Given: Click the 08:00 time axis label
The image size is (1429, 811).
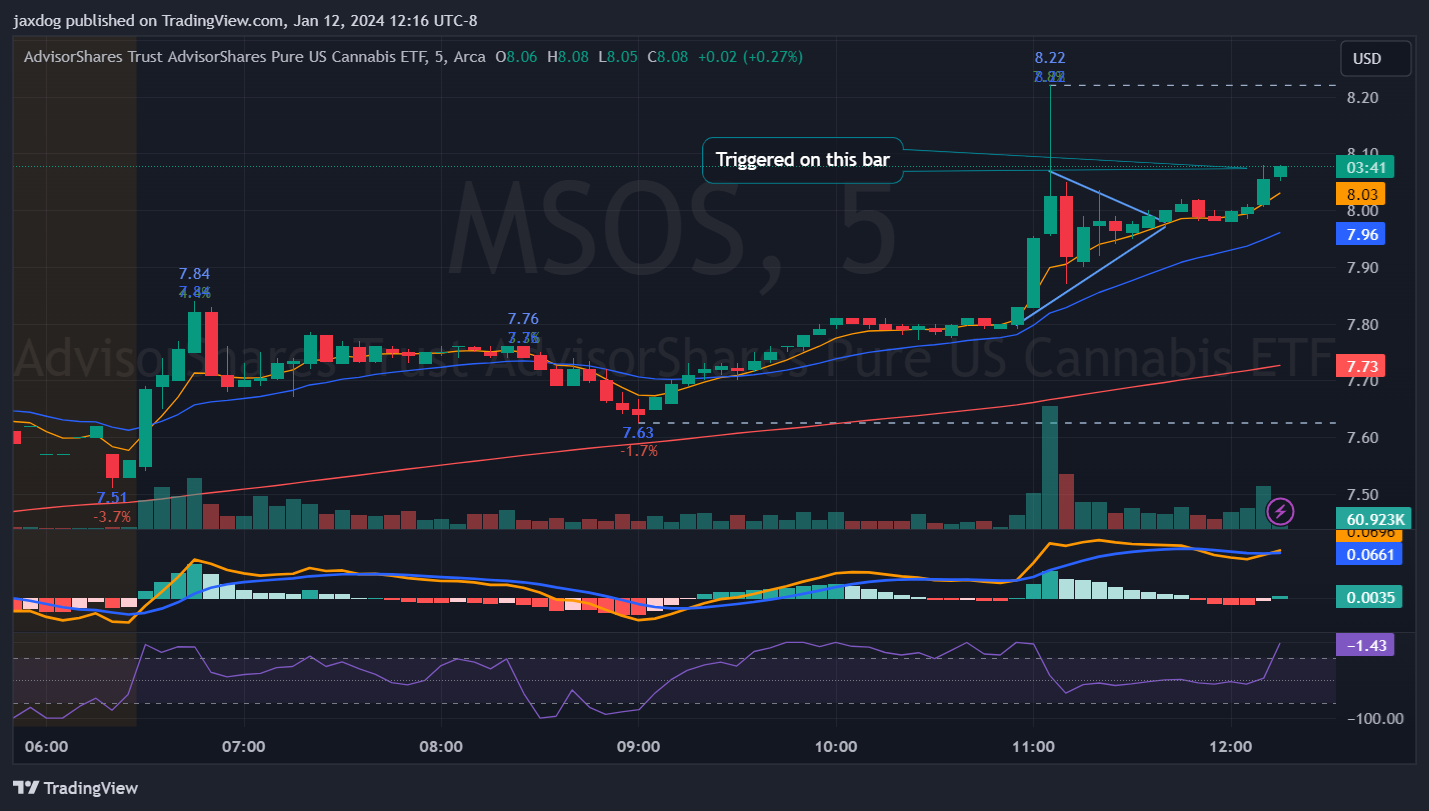Looking at the screenshot, I should [x=441, y=747].
